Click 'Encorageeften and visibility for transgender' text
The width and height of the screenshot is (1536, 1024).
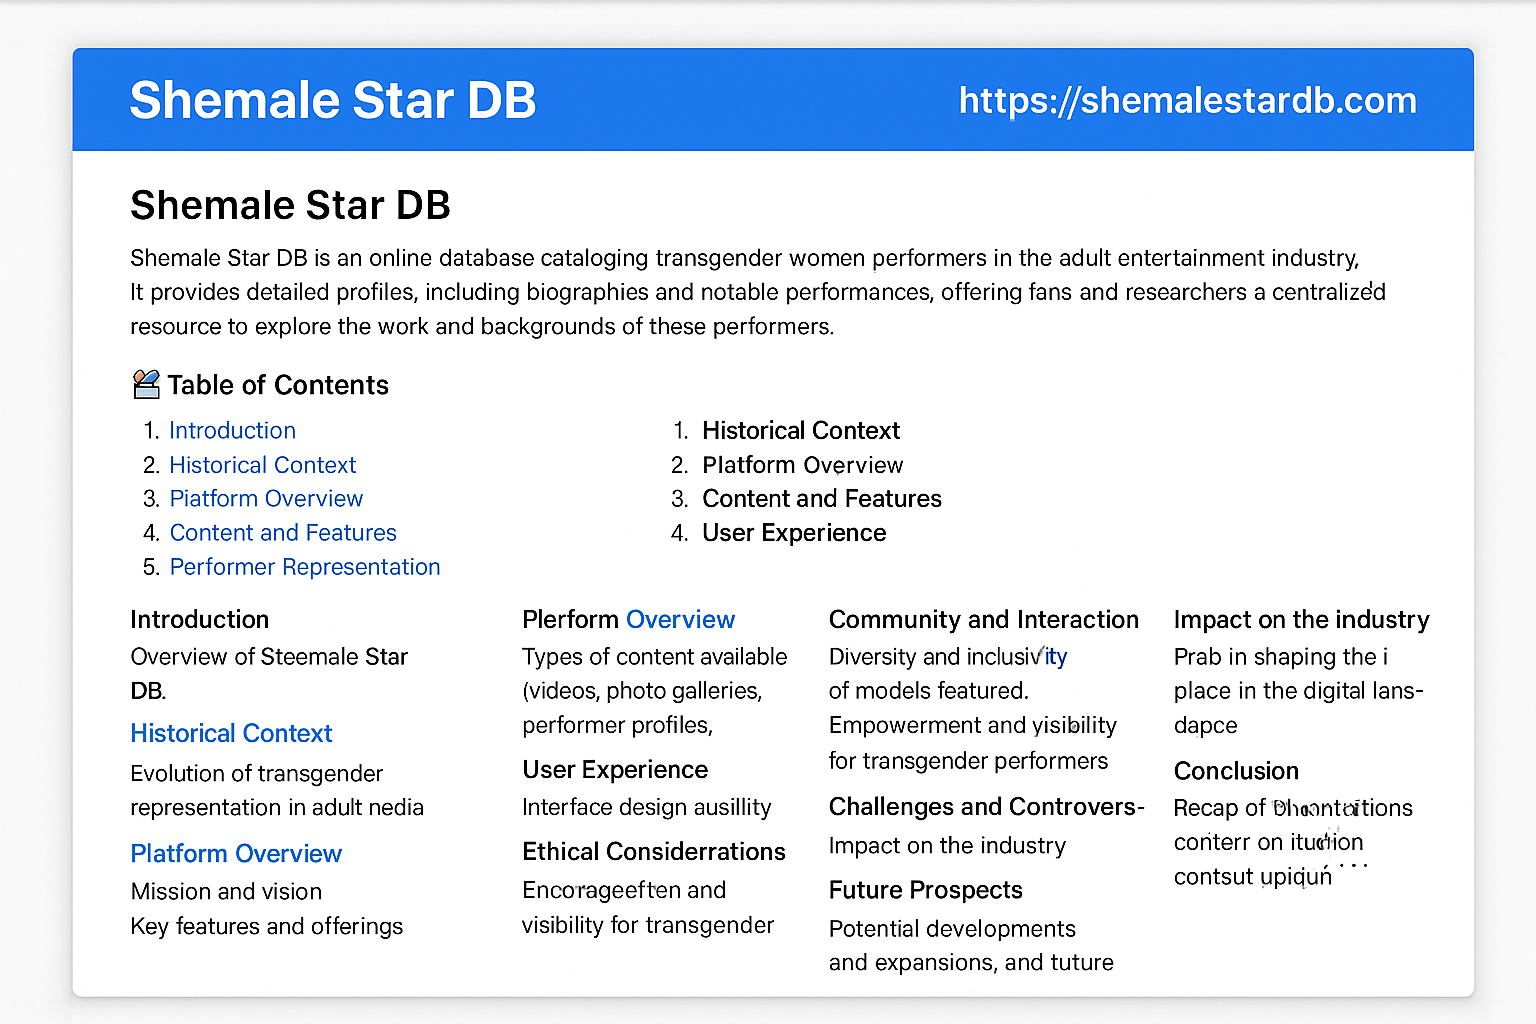pyautogui.click(x=648, y=907)
